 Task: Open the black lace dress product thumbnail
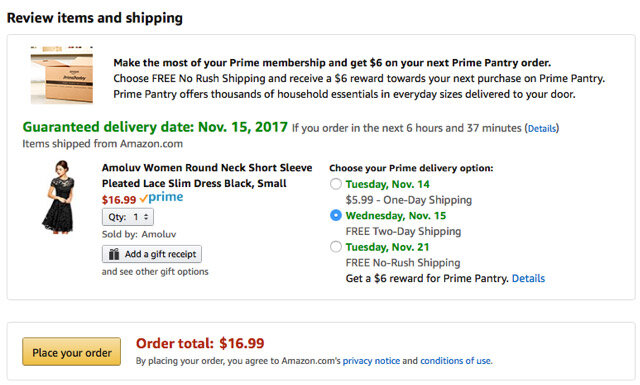[x=59, y=196]
